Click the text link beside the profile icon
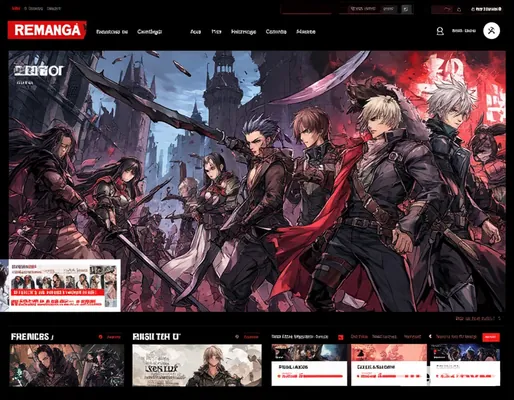514x400 pixels. coord(464,31)
